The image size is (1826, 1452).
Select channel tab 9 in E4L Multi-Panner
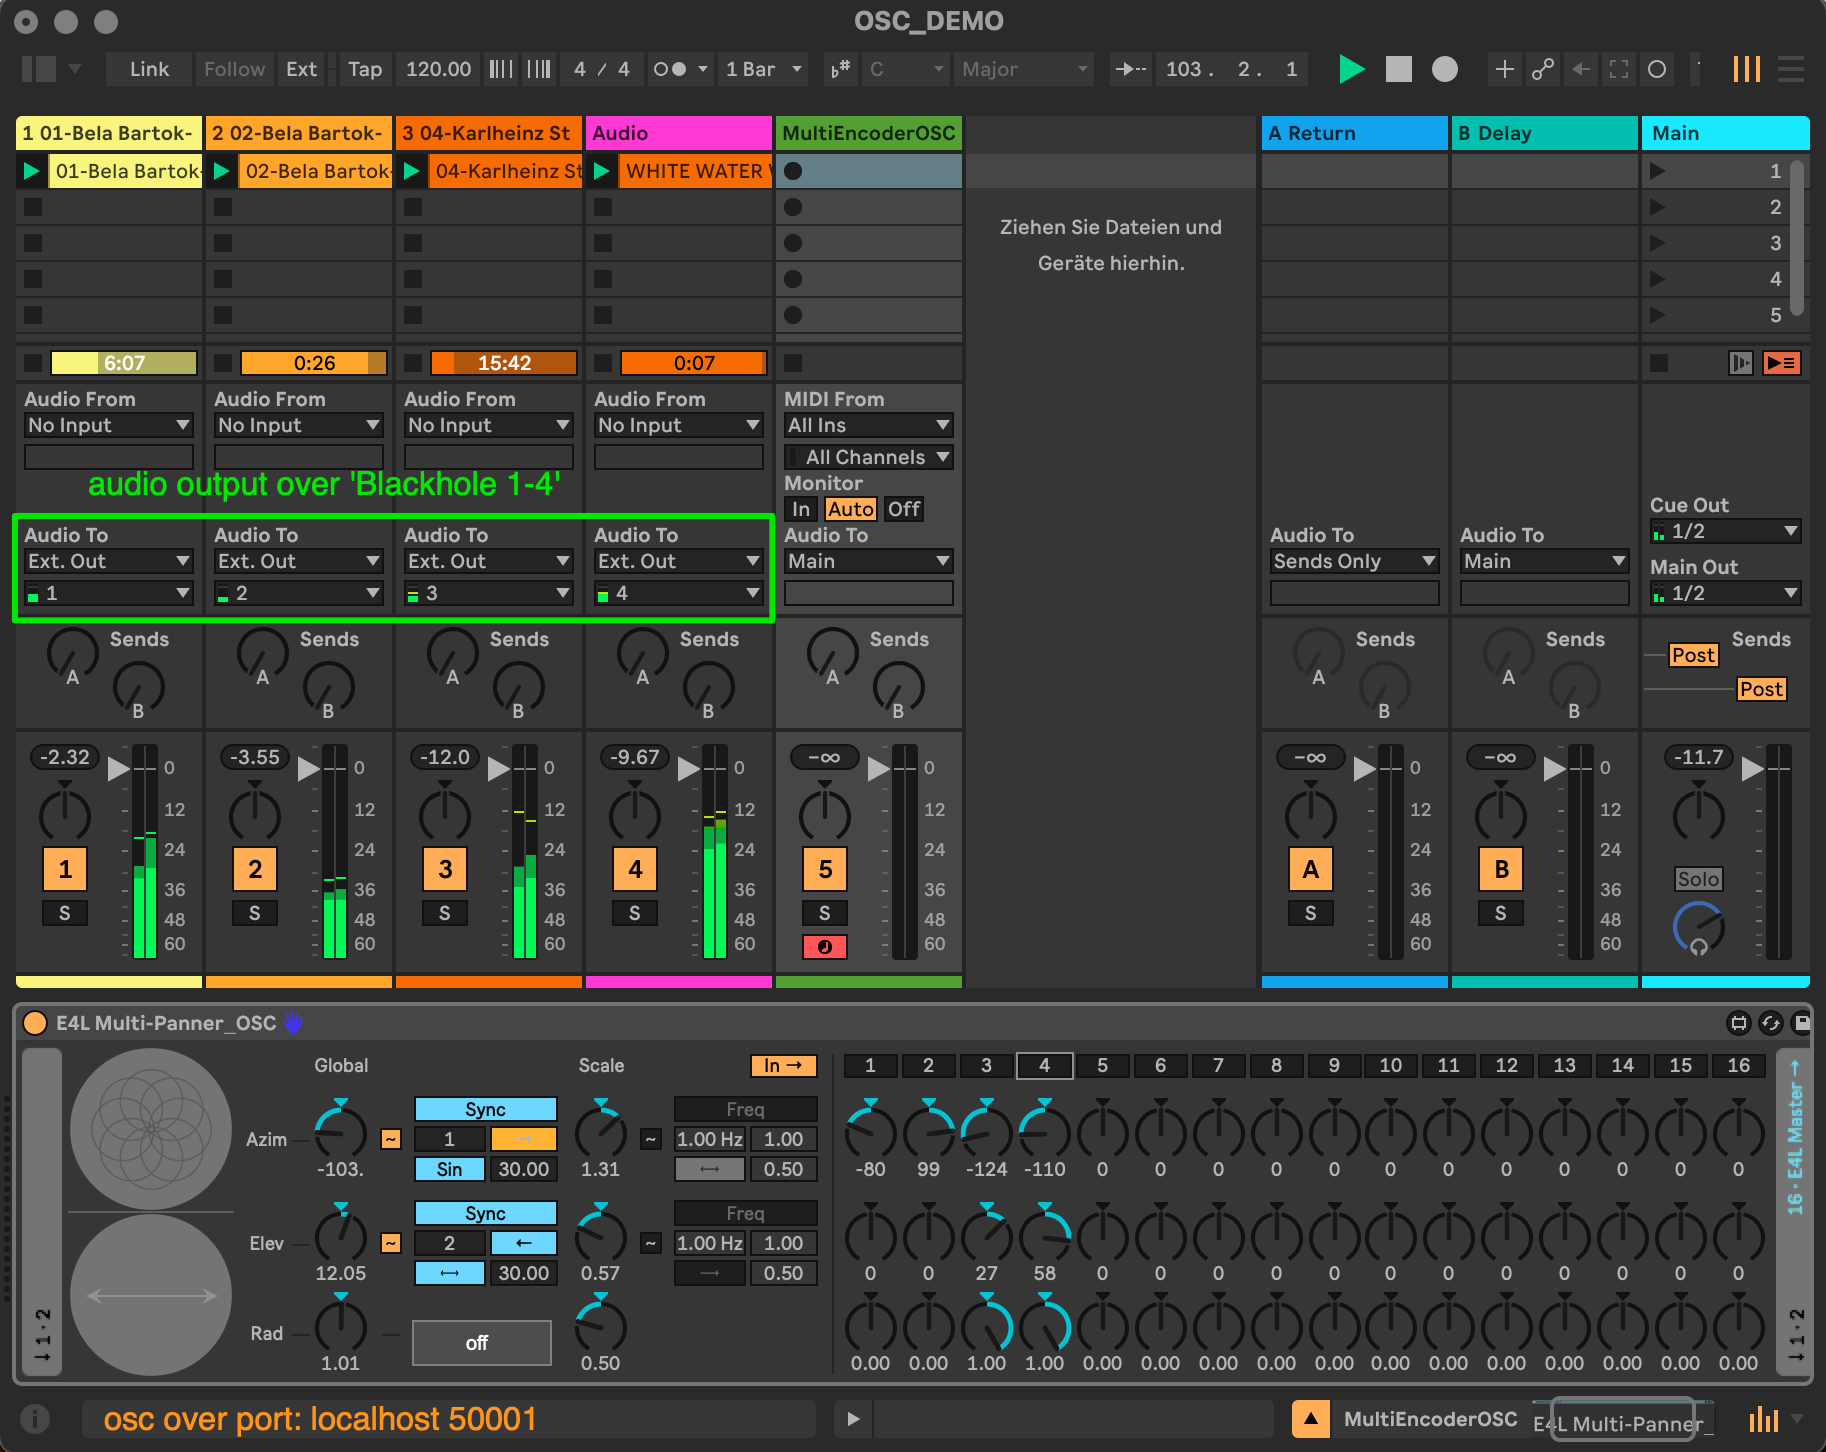pos(1333,1065)
